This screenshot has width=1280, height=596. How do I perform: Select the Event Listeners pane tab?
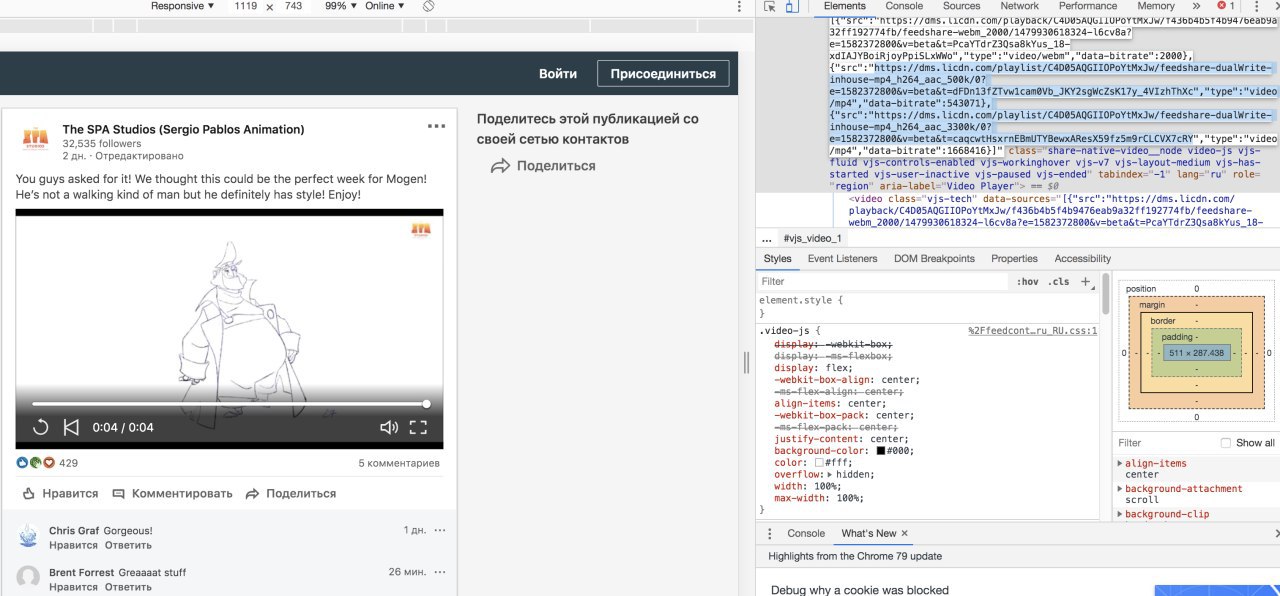pos(842,258)
